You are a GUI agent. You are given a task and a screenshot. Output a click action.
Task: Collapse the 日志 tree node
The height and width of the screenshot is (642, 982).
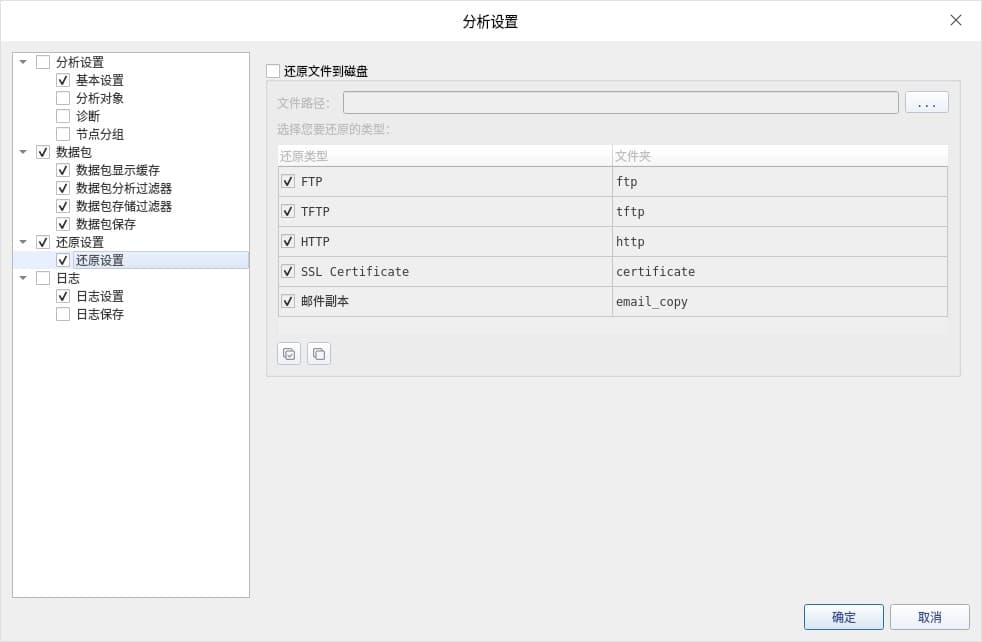[23, 278]
